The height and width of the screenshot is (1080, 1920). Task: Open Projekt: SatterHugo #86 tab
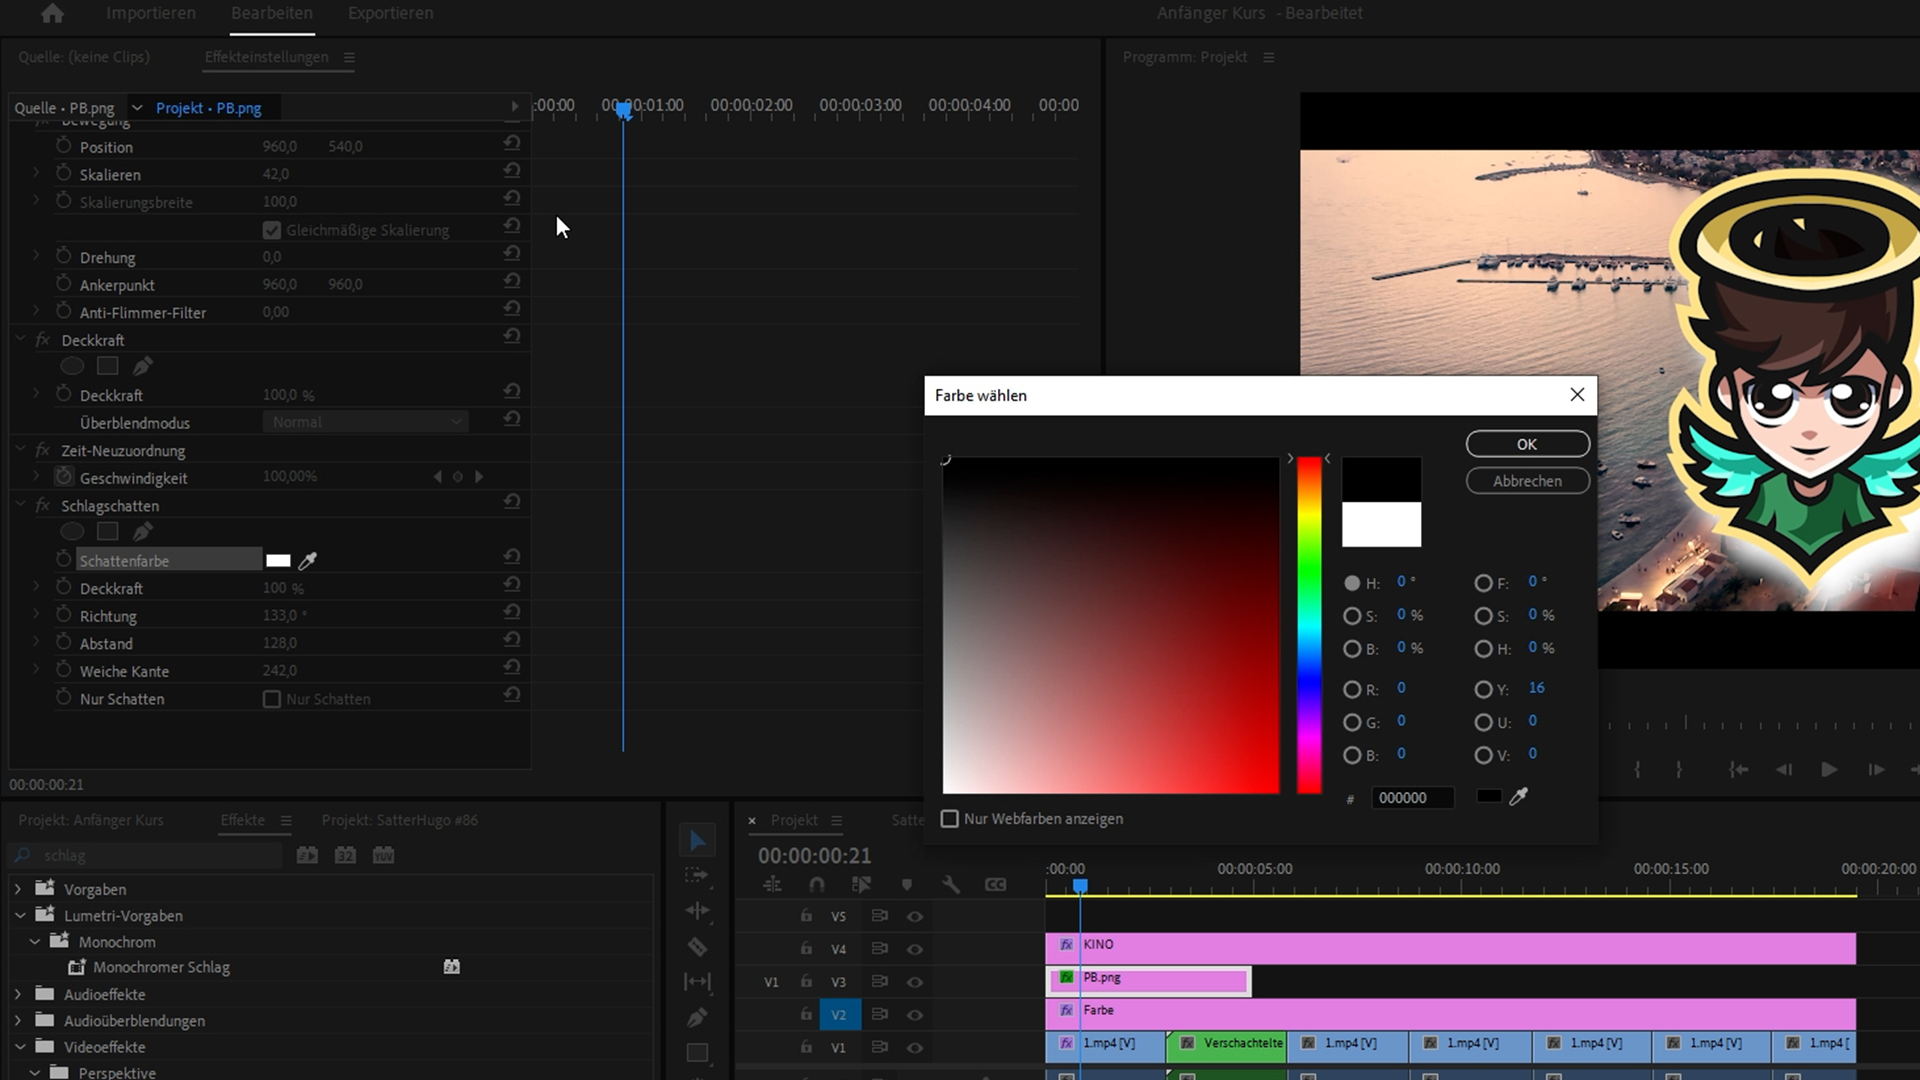[x=400, y=820]
